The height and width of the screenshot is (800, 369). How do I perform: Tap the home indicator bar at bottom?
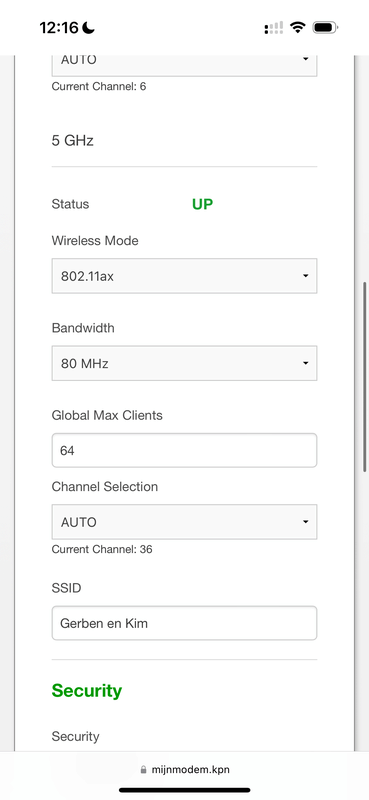[185, 790]
